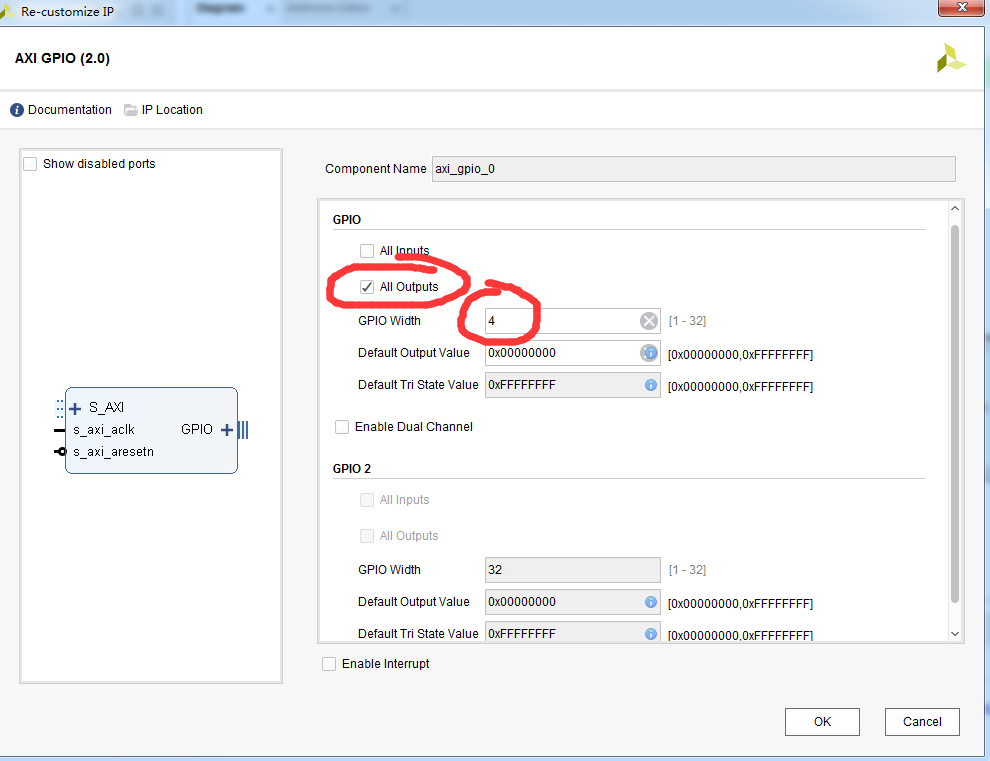Click the s_axi_aclk port on the block
Viewport: 990px width, 761px height.
104,430
